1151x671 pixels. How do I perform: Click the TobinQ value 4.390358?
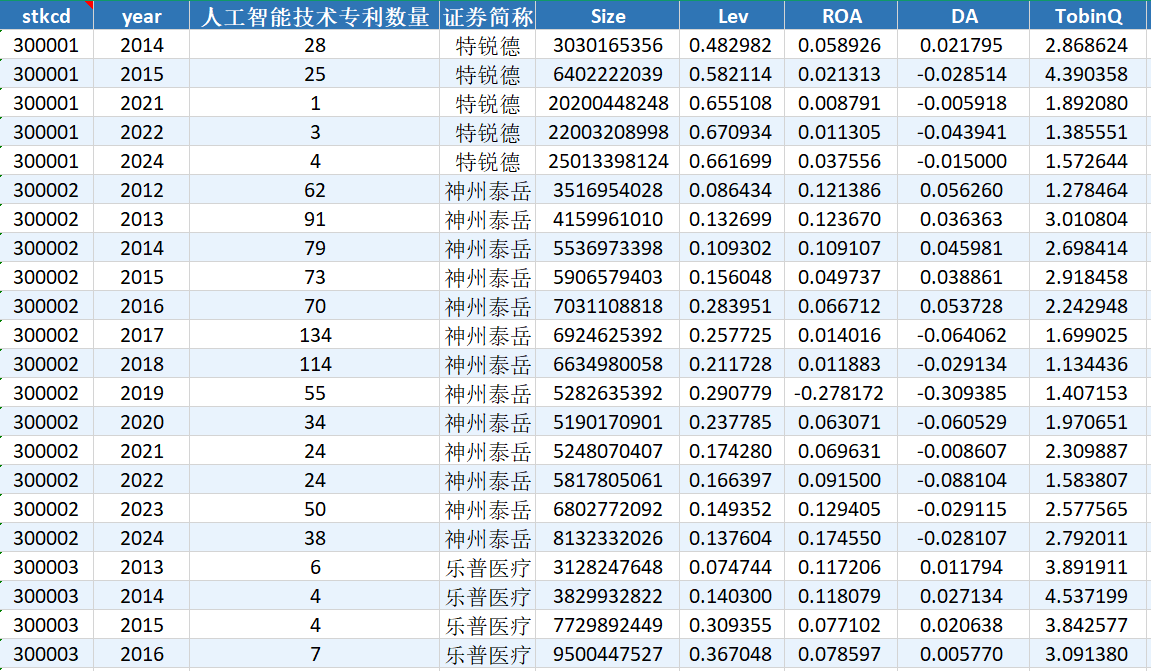pyautogui.click(x=1085, y=75)
